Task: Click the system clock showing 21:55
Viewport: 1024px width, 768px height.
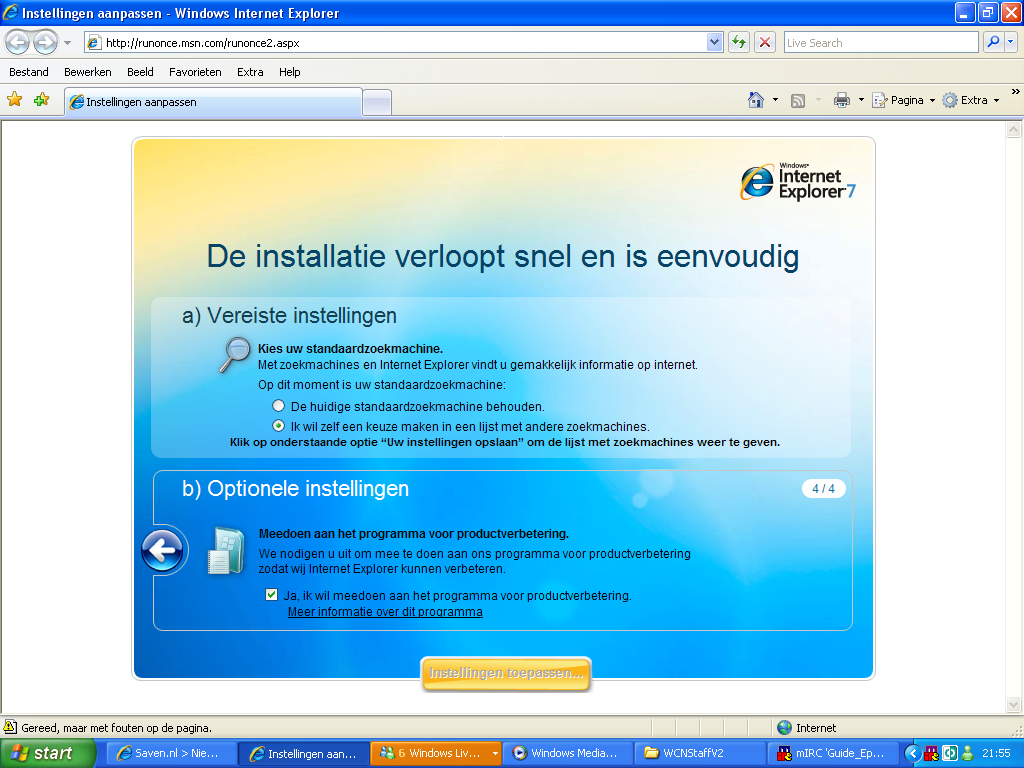Action: coord(996,753)
